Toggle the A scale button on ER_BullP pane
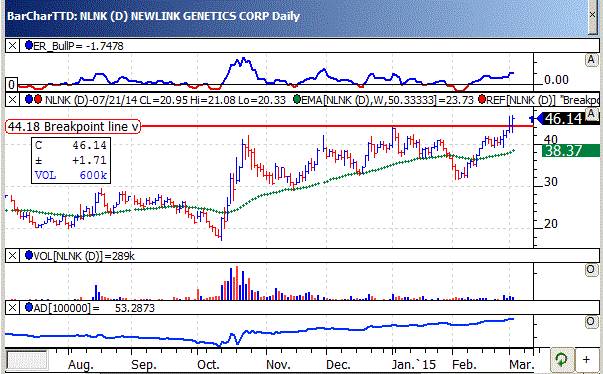Image resolution: width=603 pixels, height=374 pixels. click(x=591, y=60)
